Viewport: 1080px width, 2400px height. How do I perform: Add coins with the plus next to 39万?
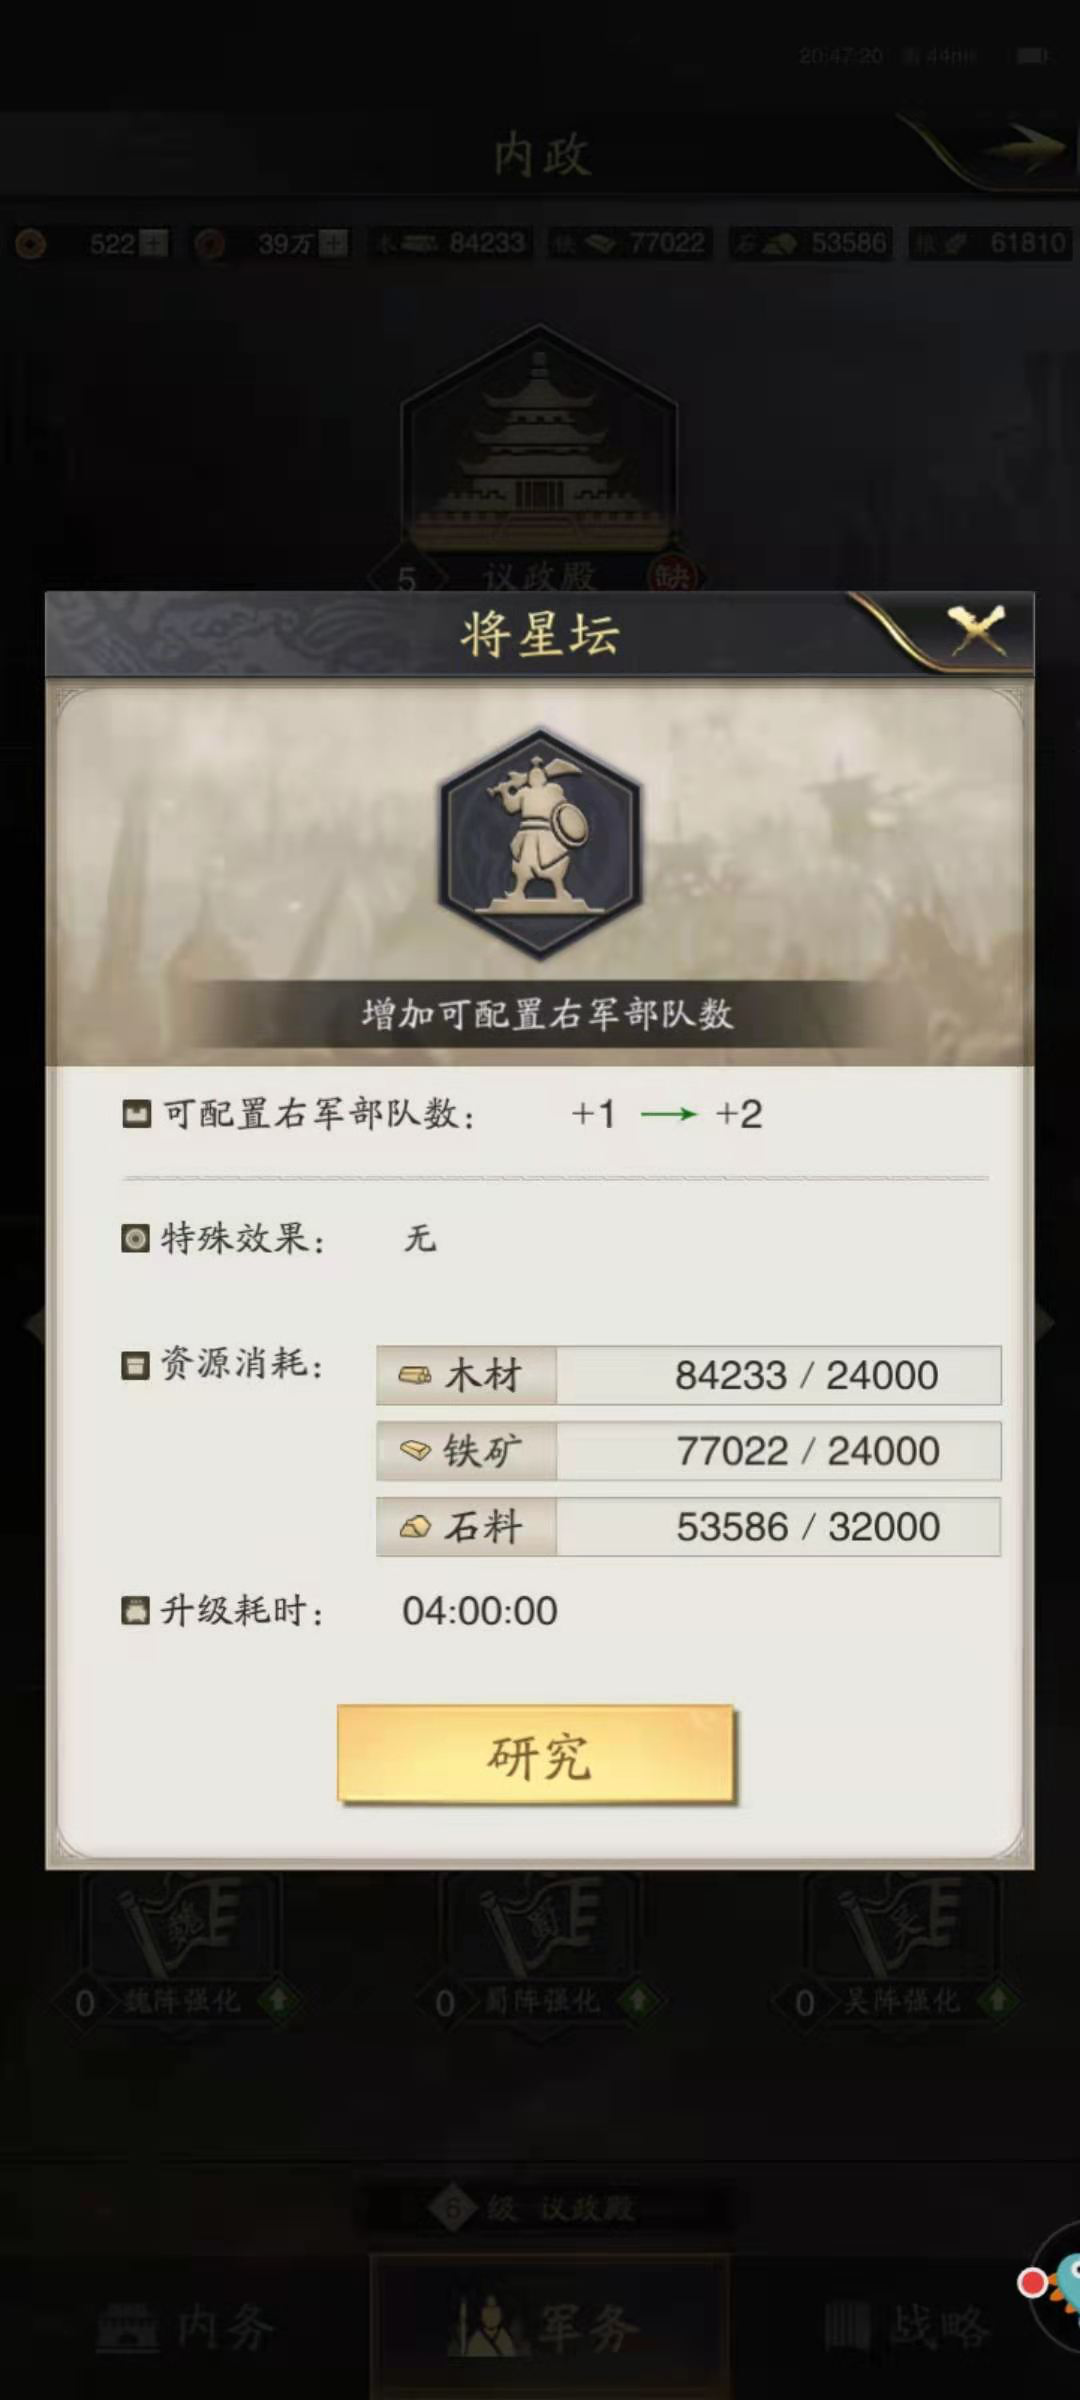point(333,243)
